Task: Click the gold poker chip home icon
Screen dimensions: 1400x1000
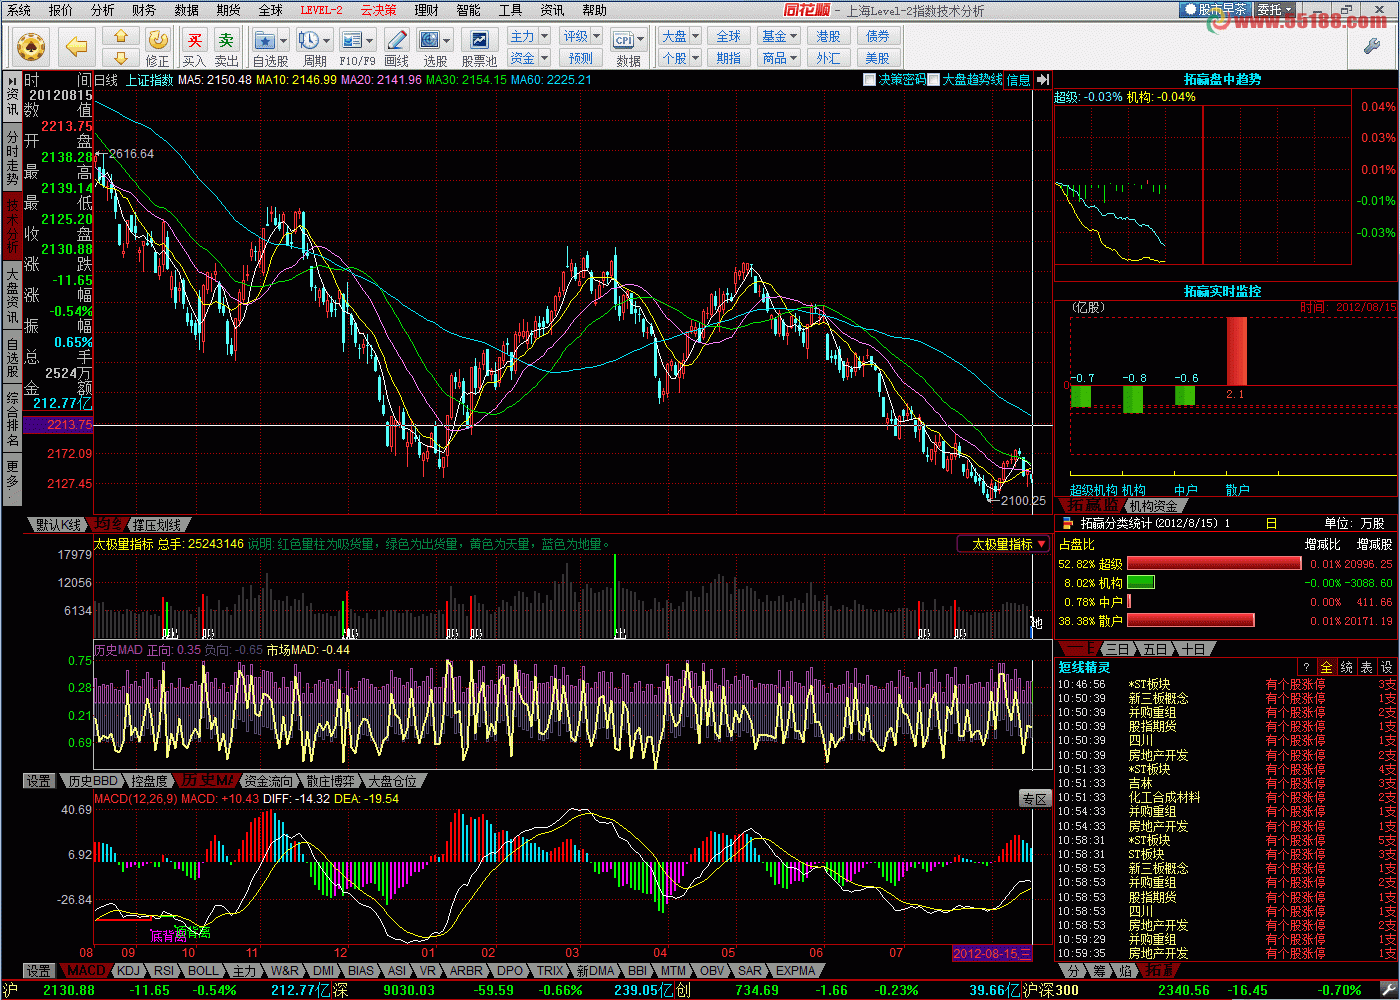Action: click(x=31, y=46)
